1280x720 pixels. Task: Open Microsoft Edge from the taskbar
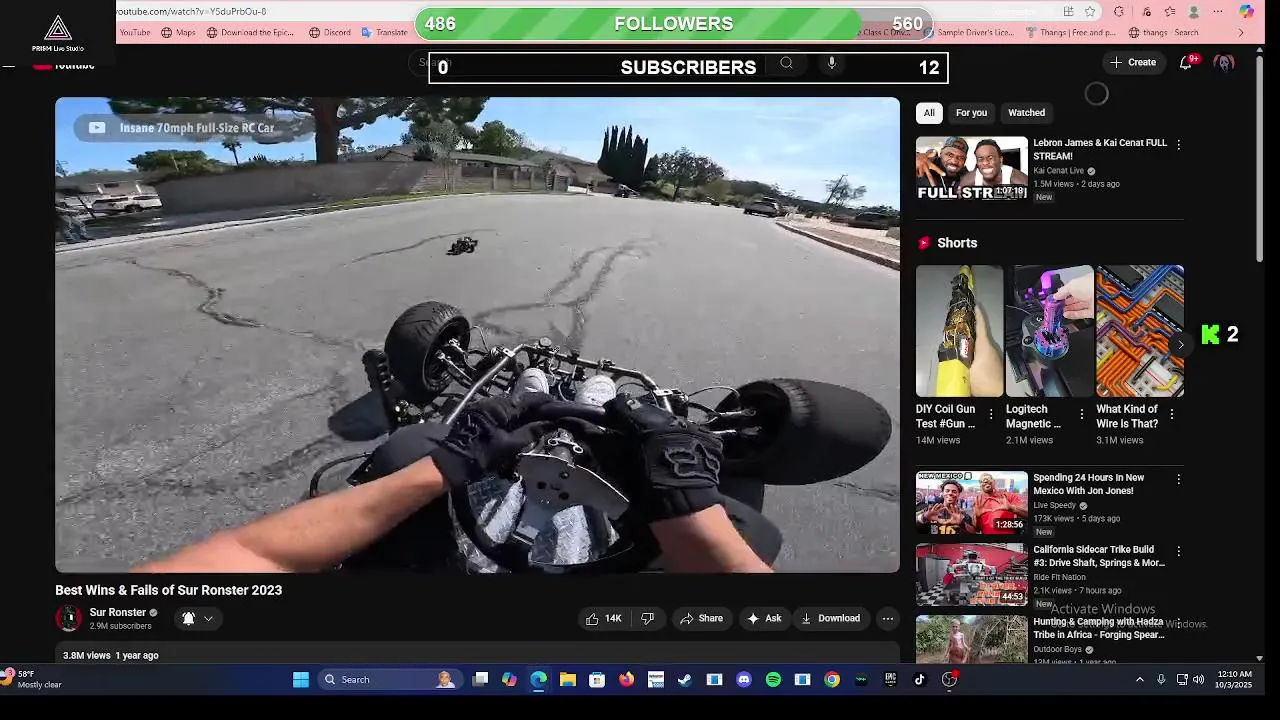(x=539, y=680)
